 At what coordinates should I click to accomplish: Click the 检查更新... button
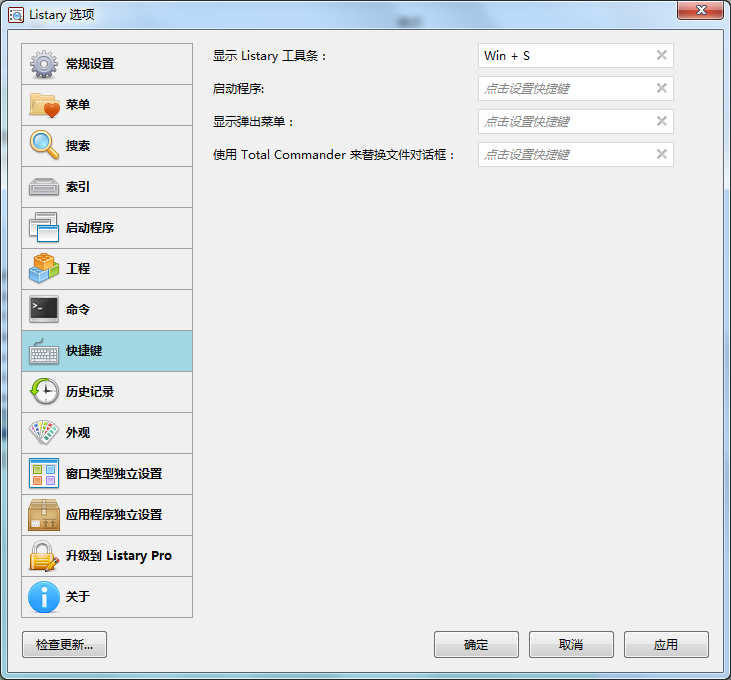point(64,645)
